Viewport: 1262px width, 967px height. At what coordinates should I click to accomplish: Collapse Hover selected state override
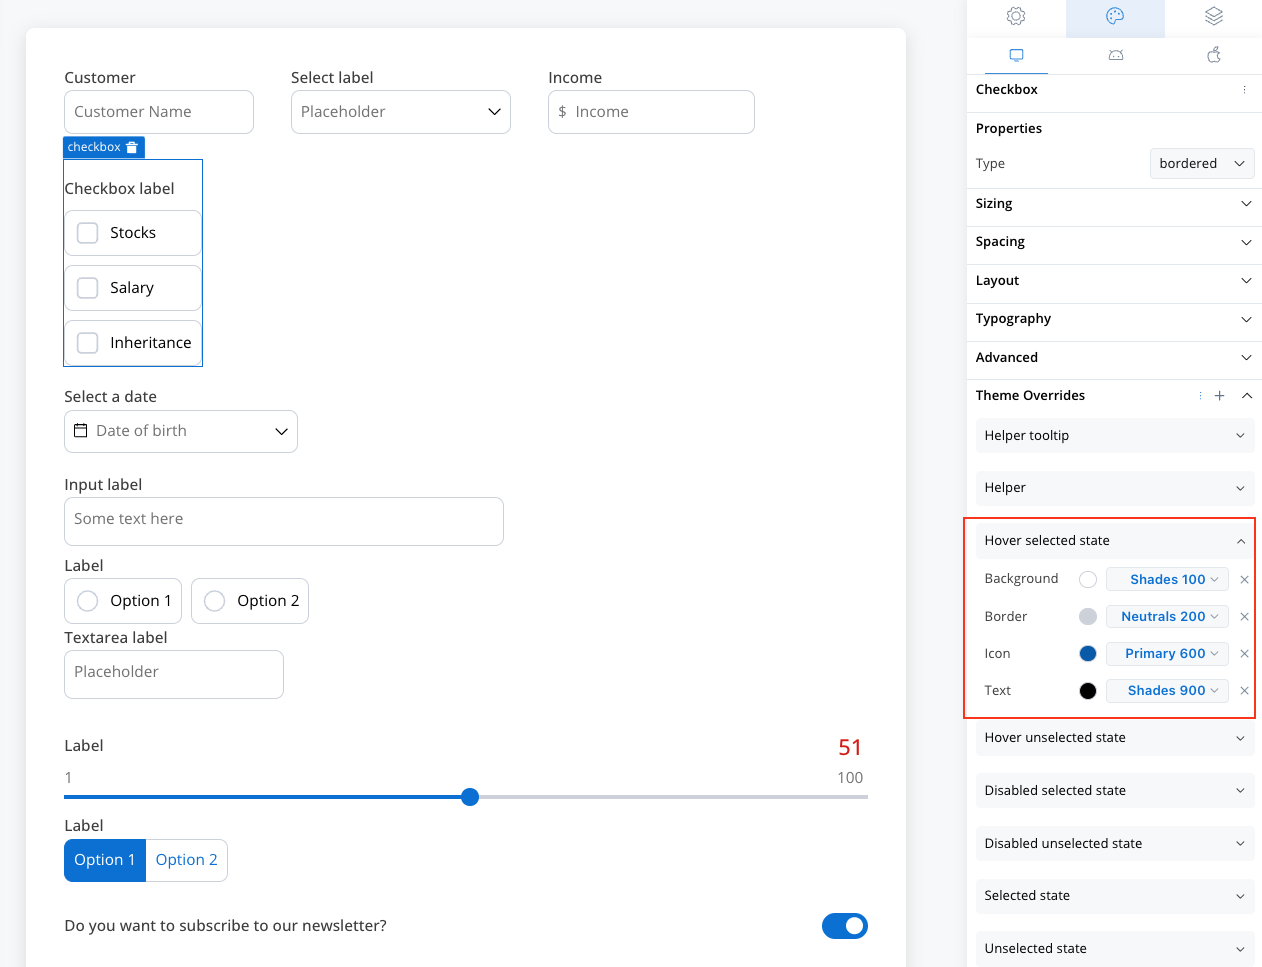(x=1114, y=541)
